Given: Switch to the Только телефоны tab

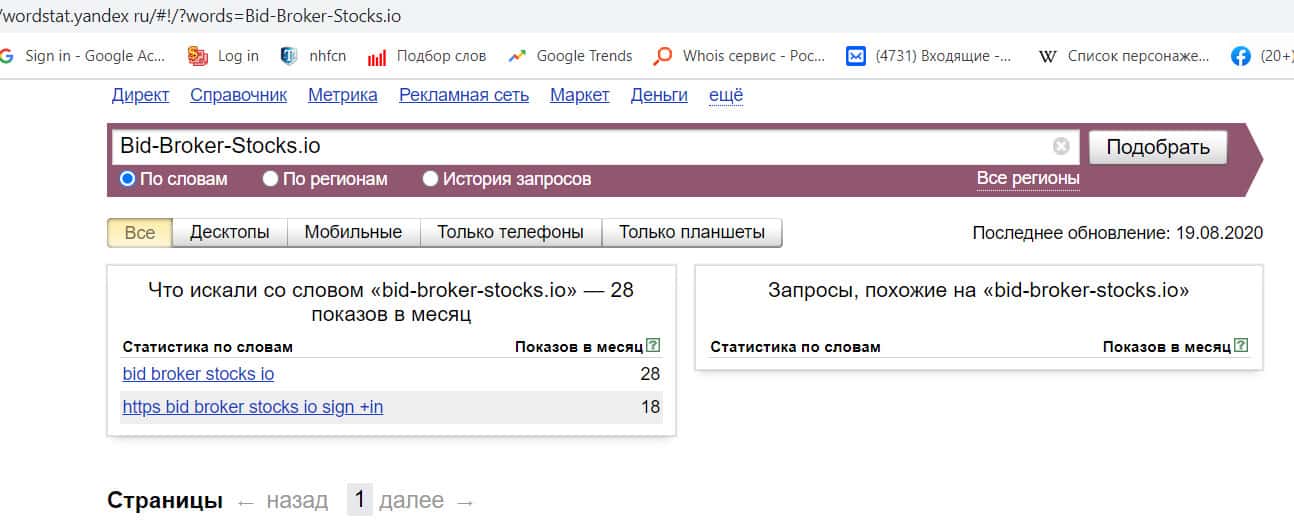Looking at the screenshot, I should 510,232.
